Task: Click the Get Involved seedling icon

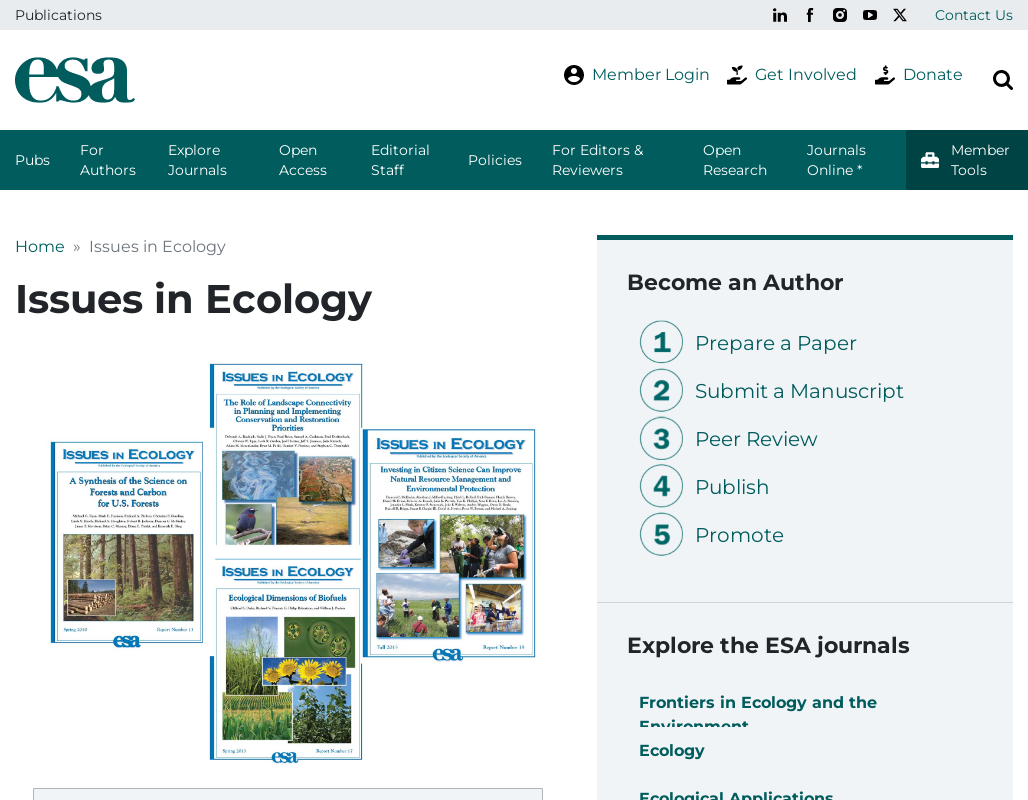Action: click(737, 75)
